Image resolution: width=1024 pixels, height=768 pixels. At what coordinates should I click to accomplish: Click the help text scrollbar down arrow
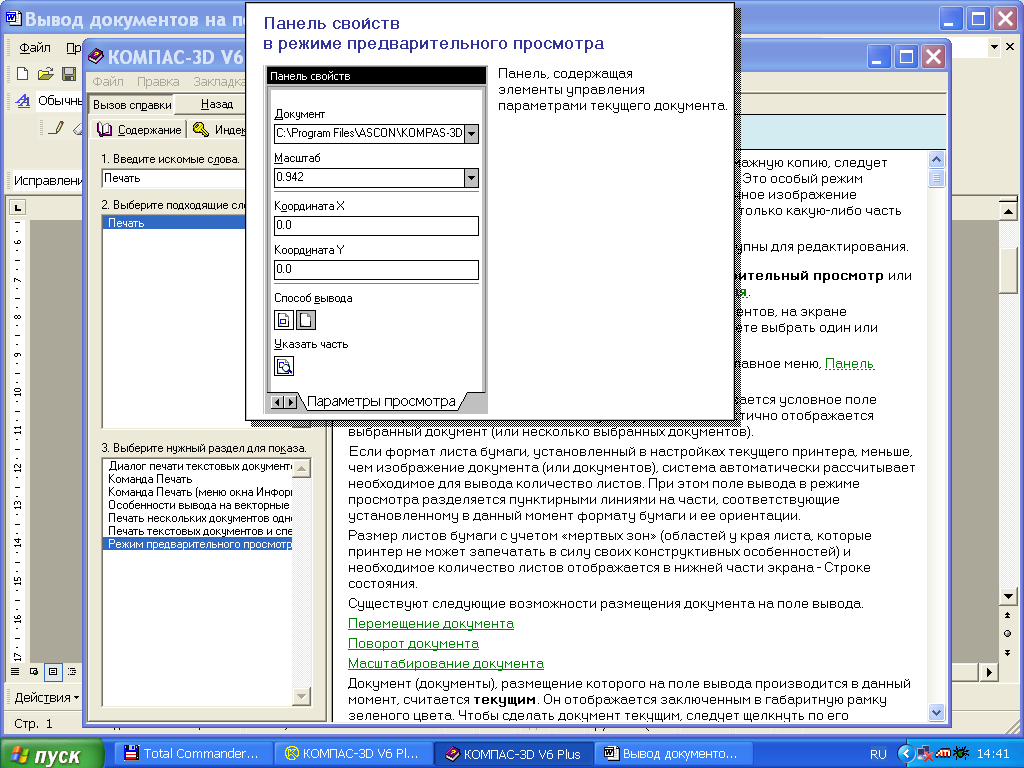pos(936,713)
